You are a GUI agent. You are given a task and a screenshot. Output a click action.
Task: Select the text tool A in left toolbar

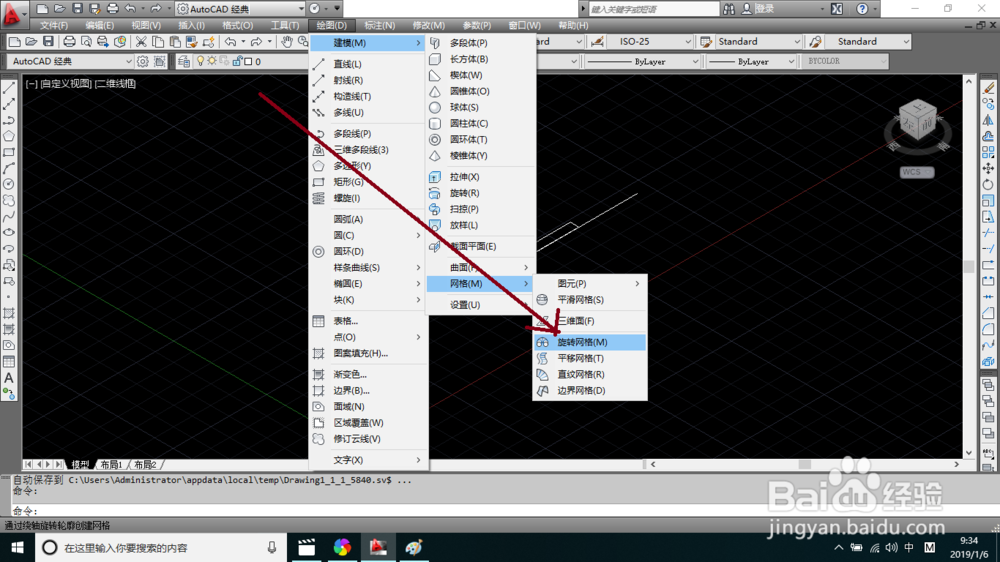[x=9, y=378]
